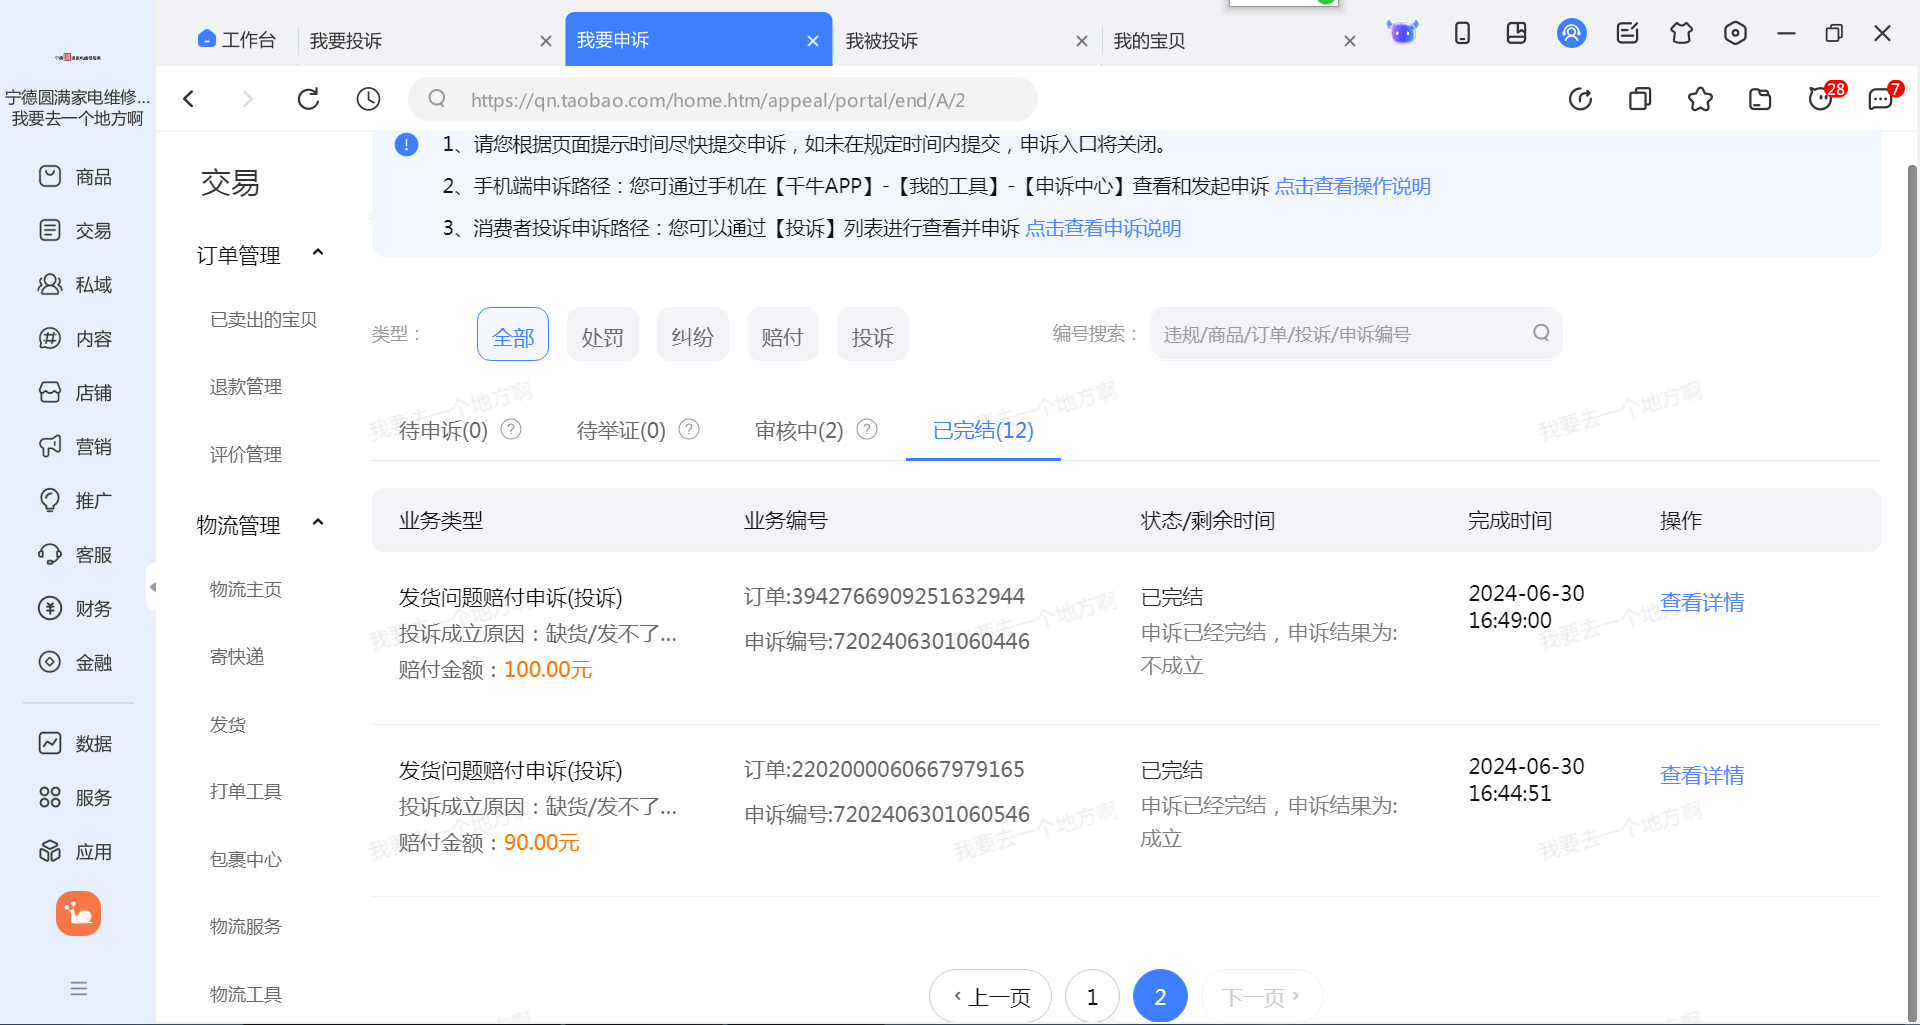Open the 店铺 section in sidebar
The image size is (1920, 1025).
(x=76, y=393)
